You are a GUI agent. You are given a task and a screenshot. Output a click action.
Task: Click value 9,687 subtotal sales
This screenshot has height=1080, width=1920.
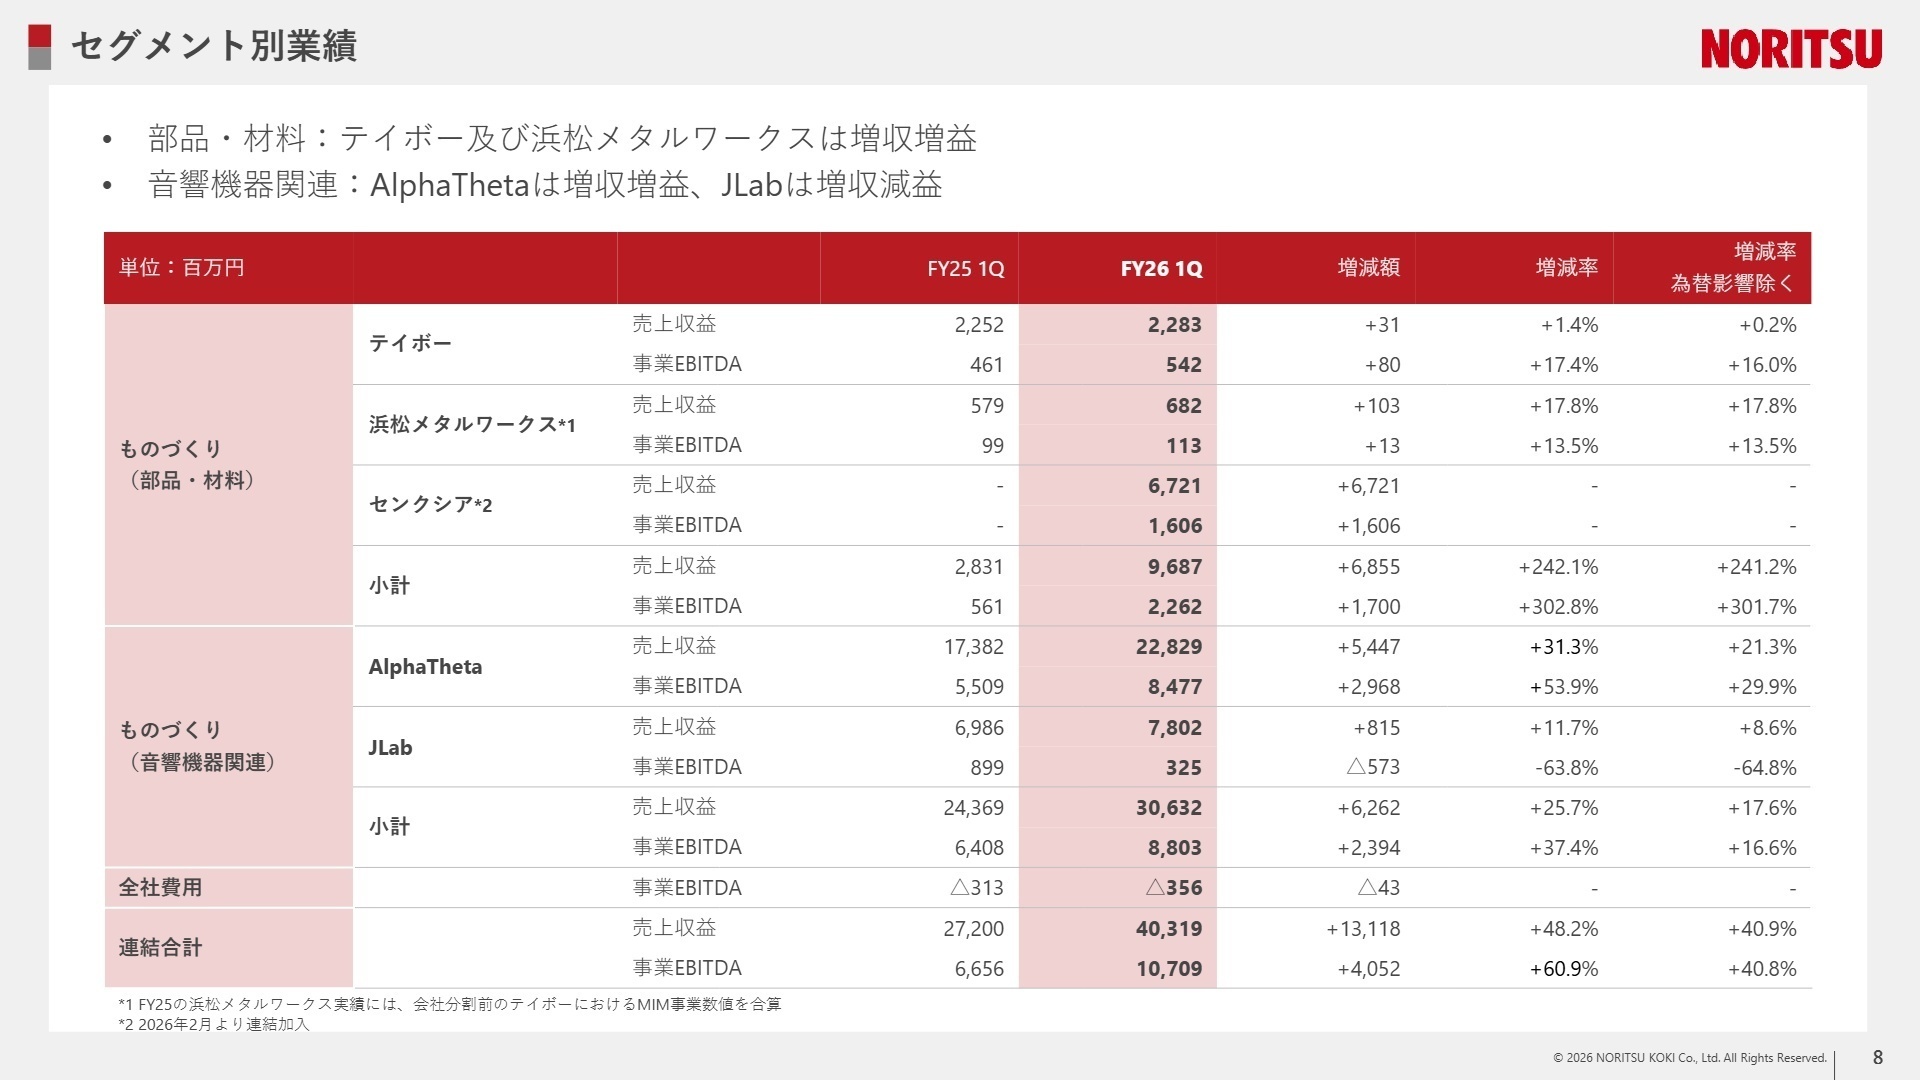[x=1174, y=567]
